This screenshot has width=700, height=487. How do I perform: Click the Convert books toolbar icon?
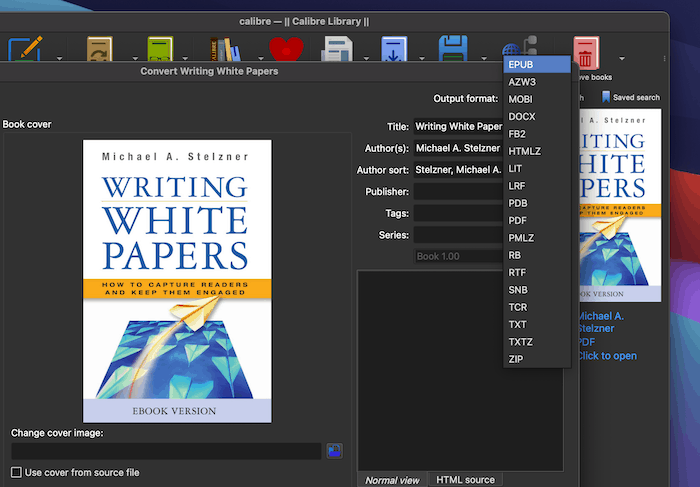pos(99,50)
